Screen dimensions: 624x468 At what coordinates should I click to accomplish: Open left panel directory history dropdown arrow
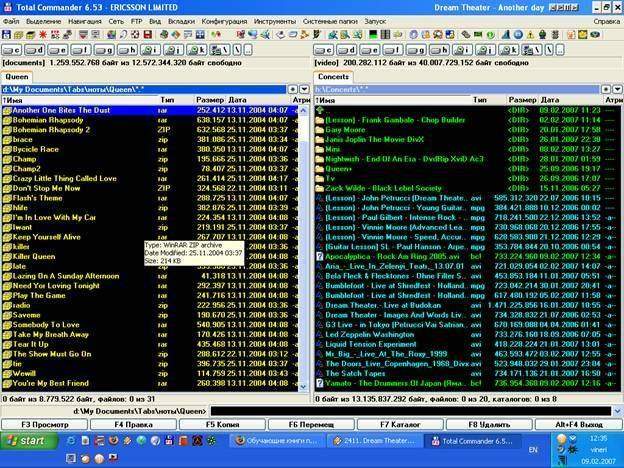tap(305, 89)
